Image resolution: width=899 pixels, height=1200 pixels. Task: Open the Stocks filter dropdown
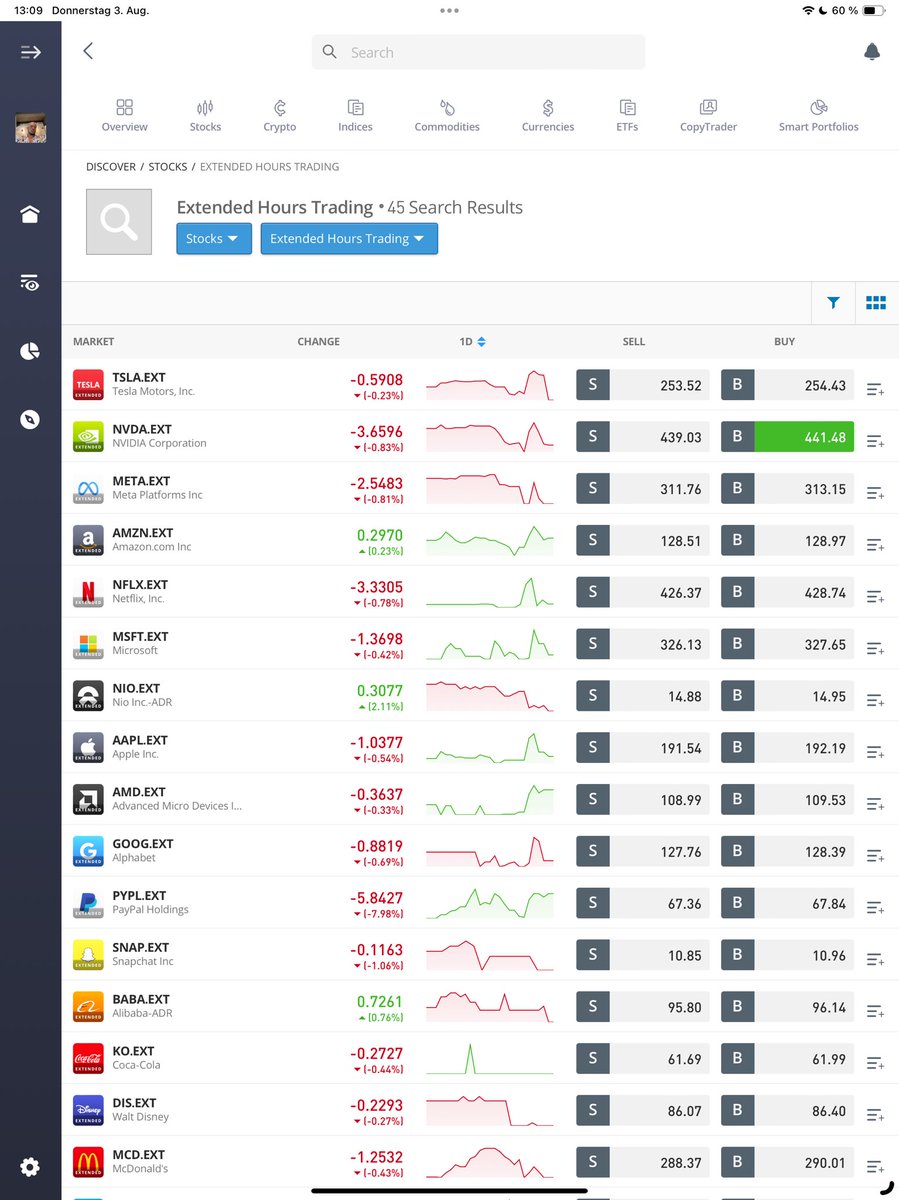(214, 239)
